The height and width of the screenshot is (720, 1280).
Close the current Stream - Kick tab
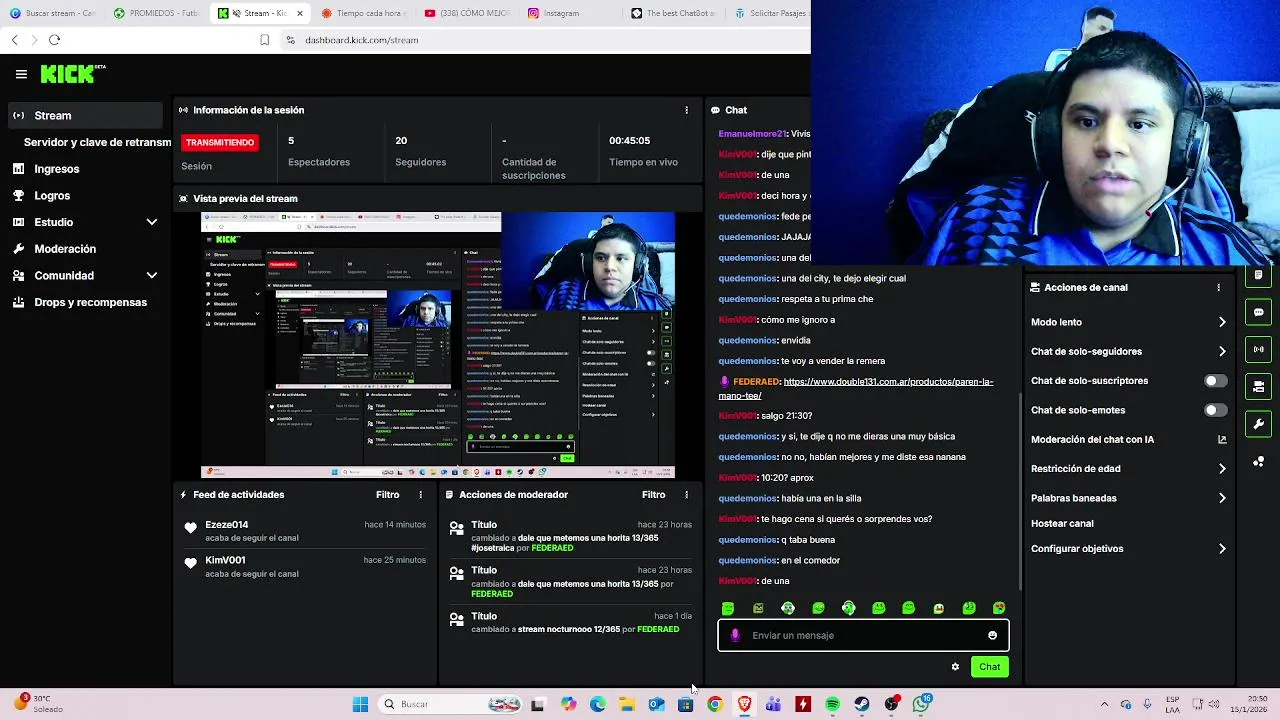click(x=300, y=13)
